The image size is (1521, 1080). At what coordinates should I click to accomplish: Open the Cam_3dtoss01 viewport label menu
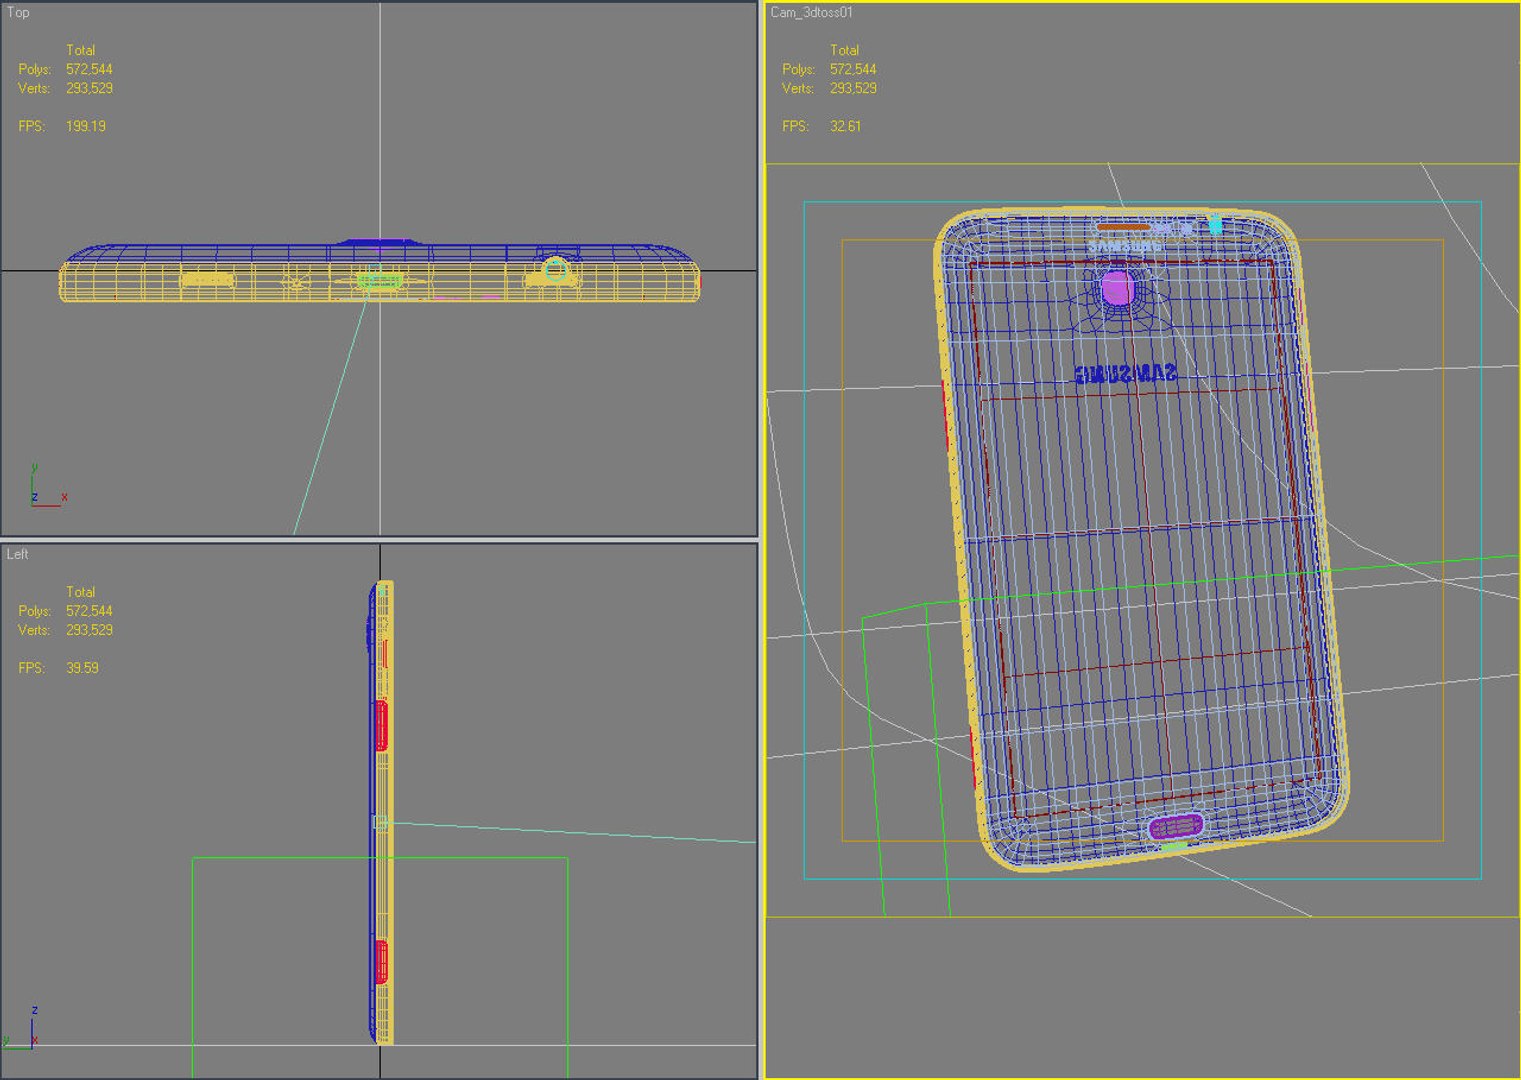(811, 12)
